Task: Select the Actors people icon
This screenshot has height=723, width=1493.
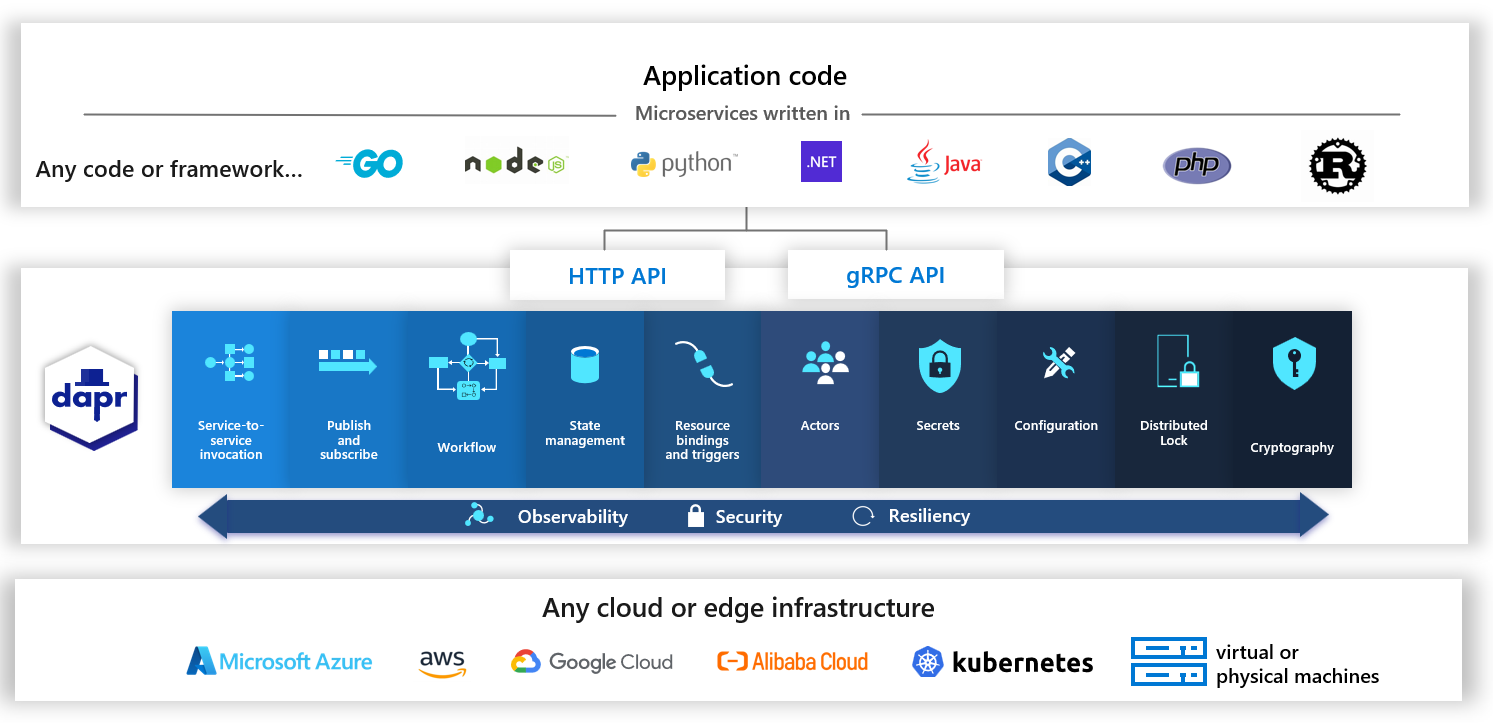Action: (x=825, y=363)
